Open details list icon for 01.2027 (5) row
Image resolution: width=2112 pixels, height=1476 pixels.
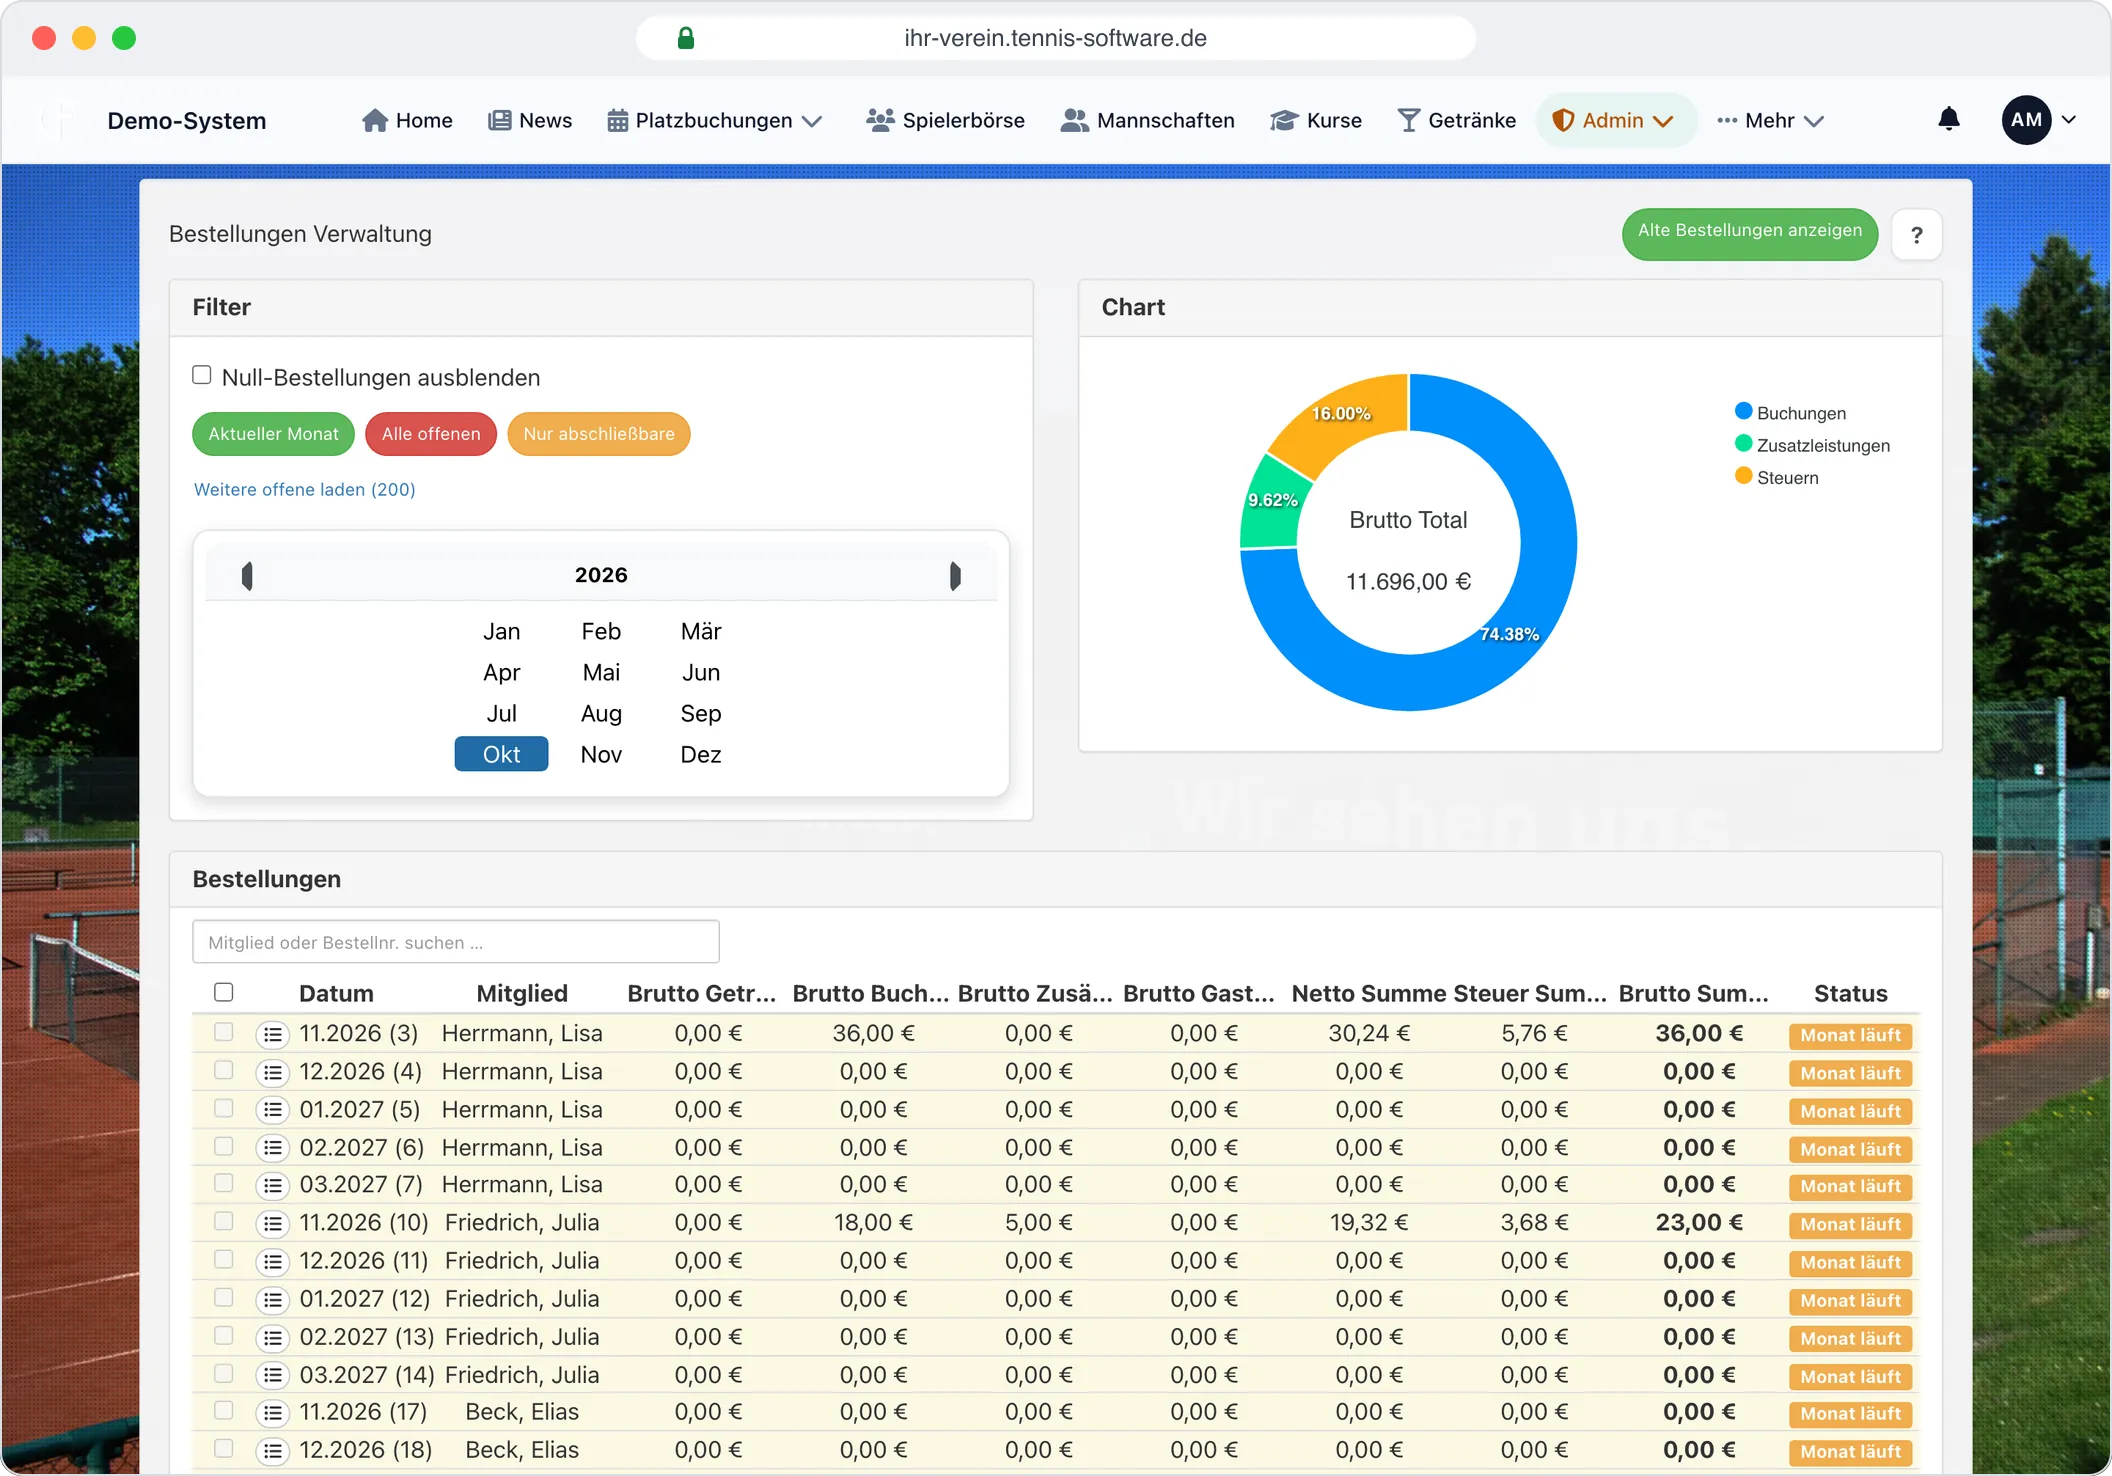(x=272, y=1110)
